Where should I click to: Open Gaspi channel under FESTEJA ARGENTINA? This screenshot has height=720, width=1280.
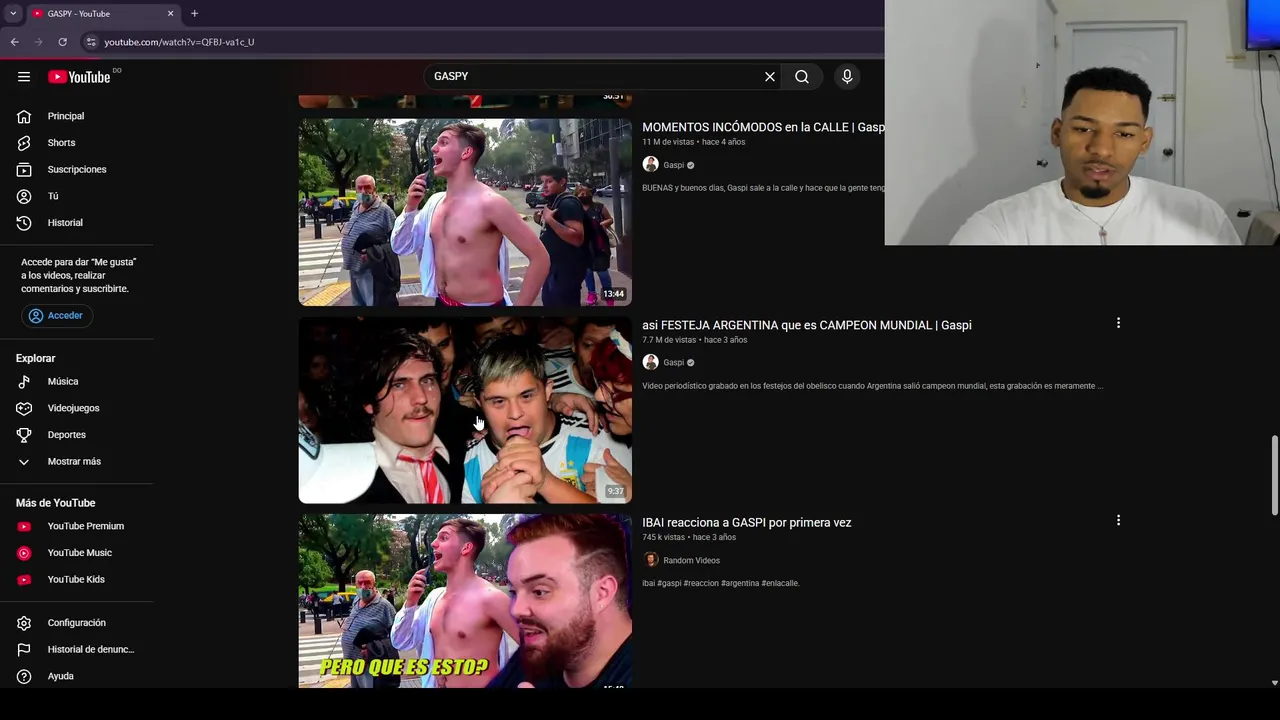click(x=673, y=363)
